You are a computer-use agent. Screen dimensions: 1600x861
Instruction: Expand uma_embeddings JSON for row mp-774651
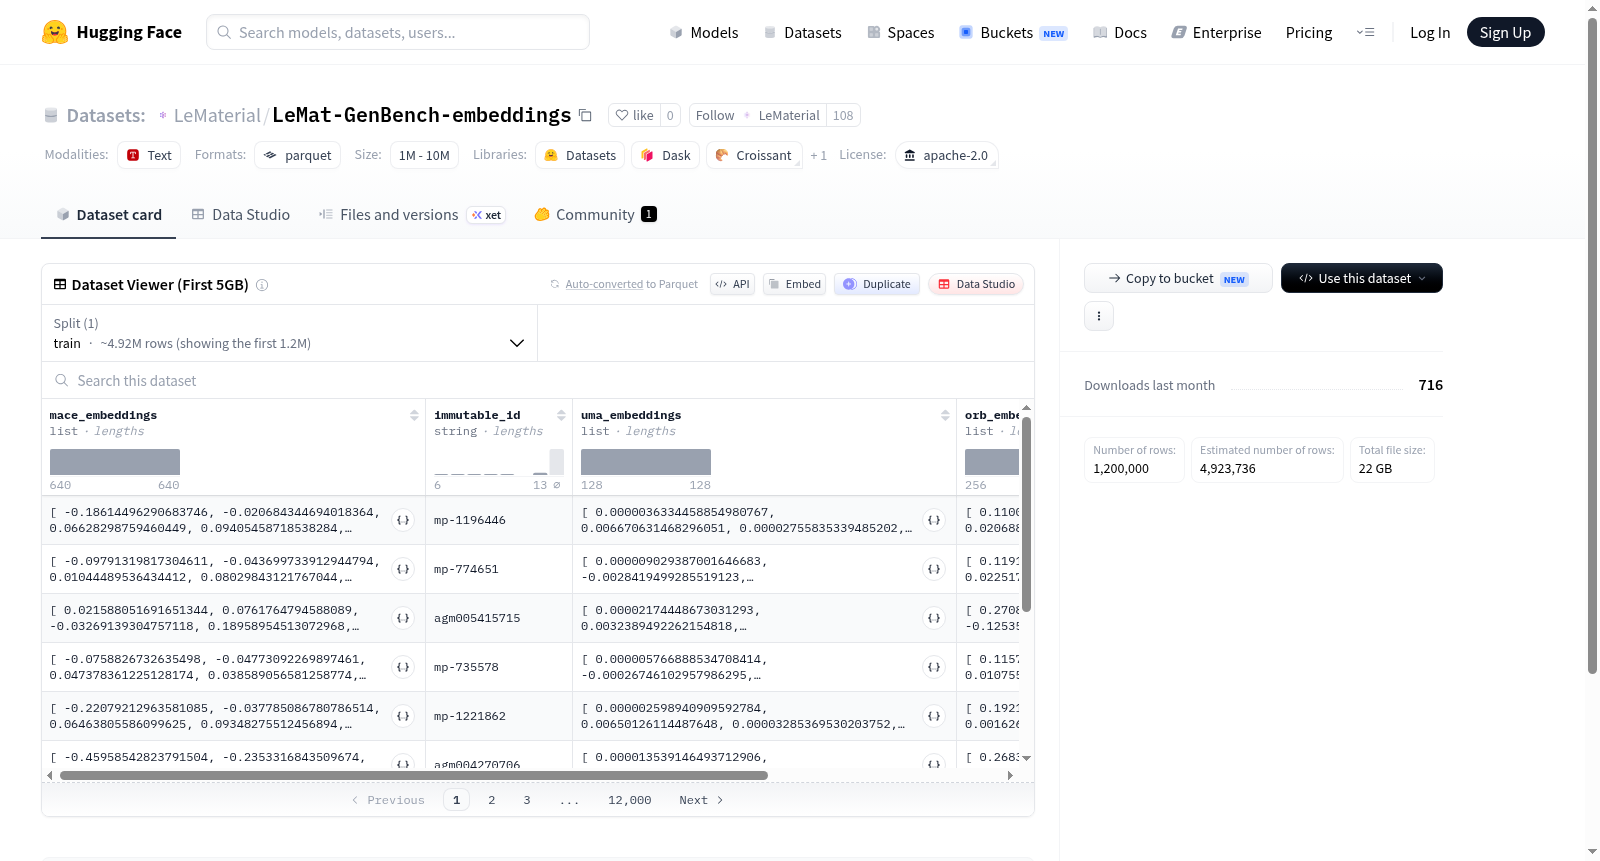[934, 569]
